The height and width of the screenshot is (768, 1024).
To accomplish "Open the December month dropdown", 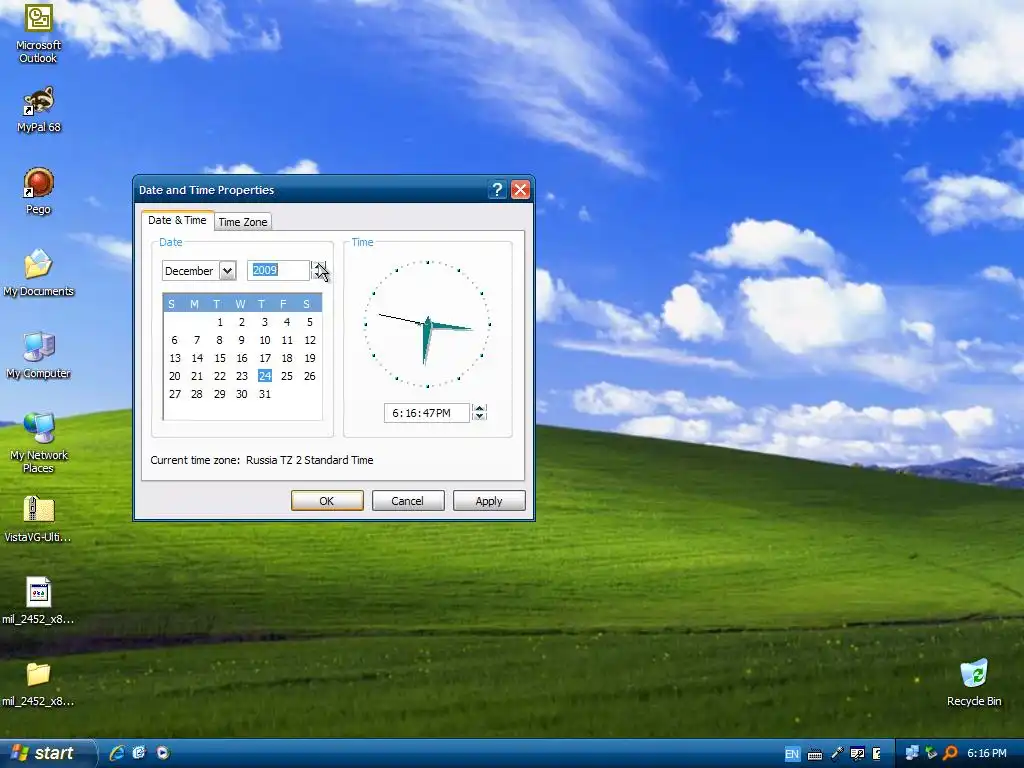I will 227,270.
